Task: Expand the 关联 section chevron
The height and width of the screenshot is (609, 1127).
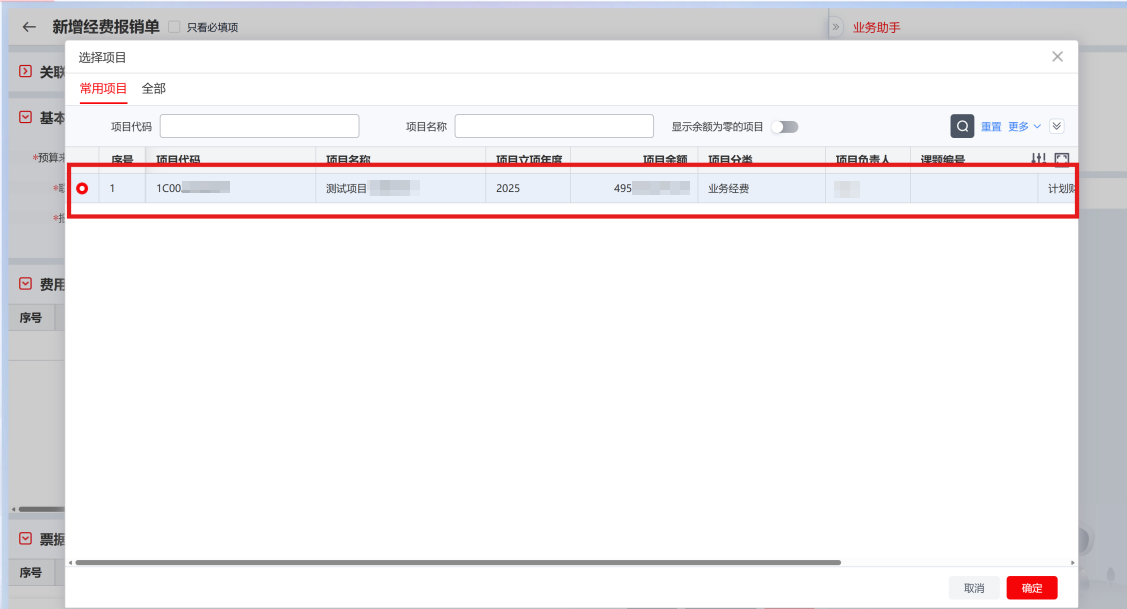Action: tap(26, 72)
